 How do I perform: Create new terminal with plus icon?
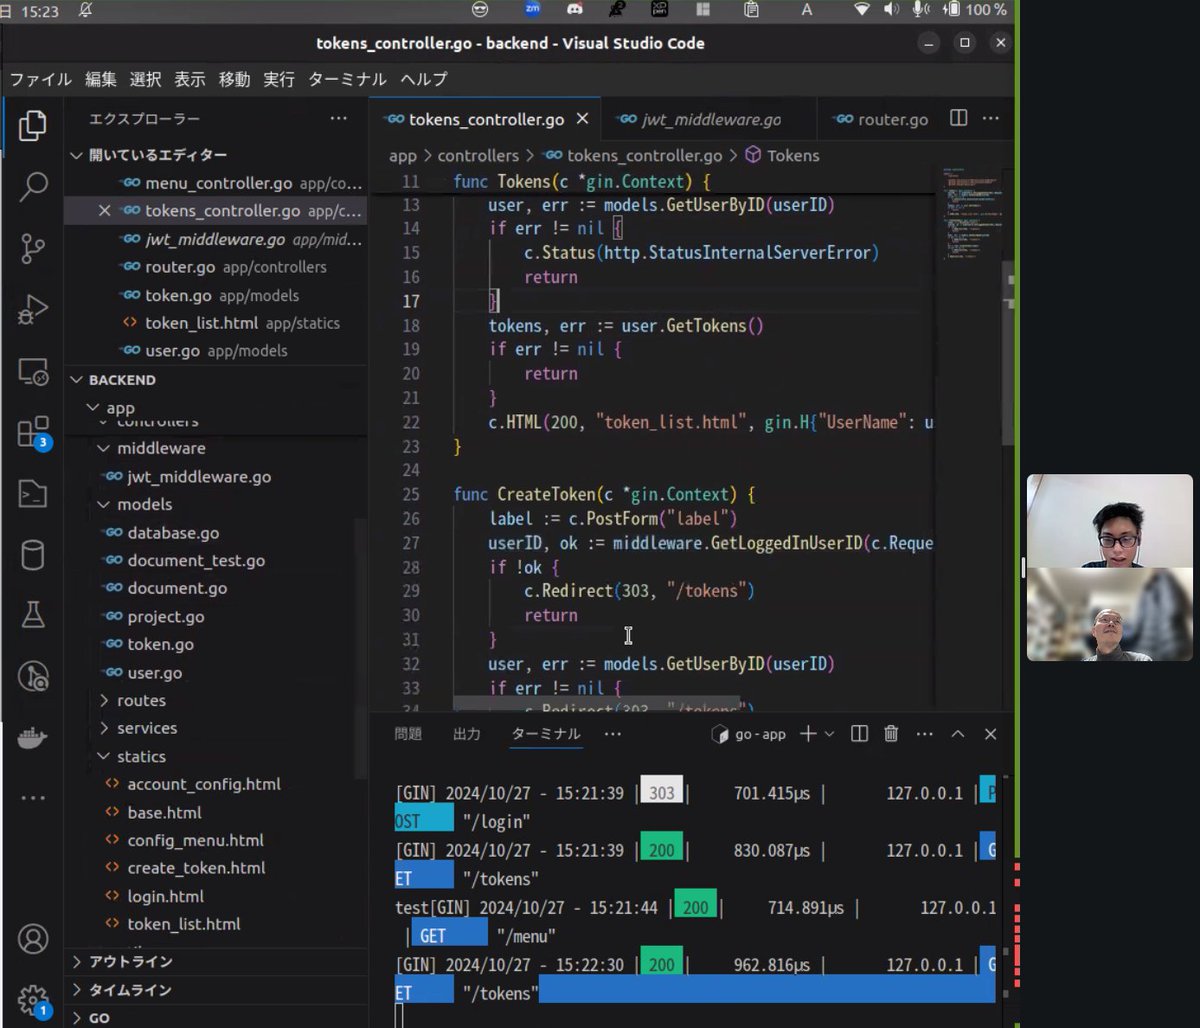tap(808, 734)
